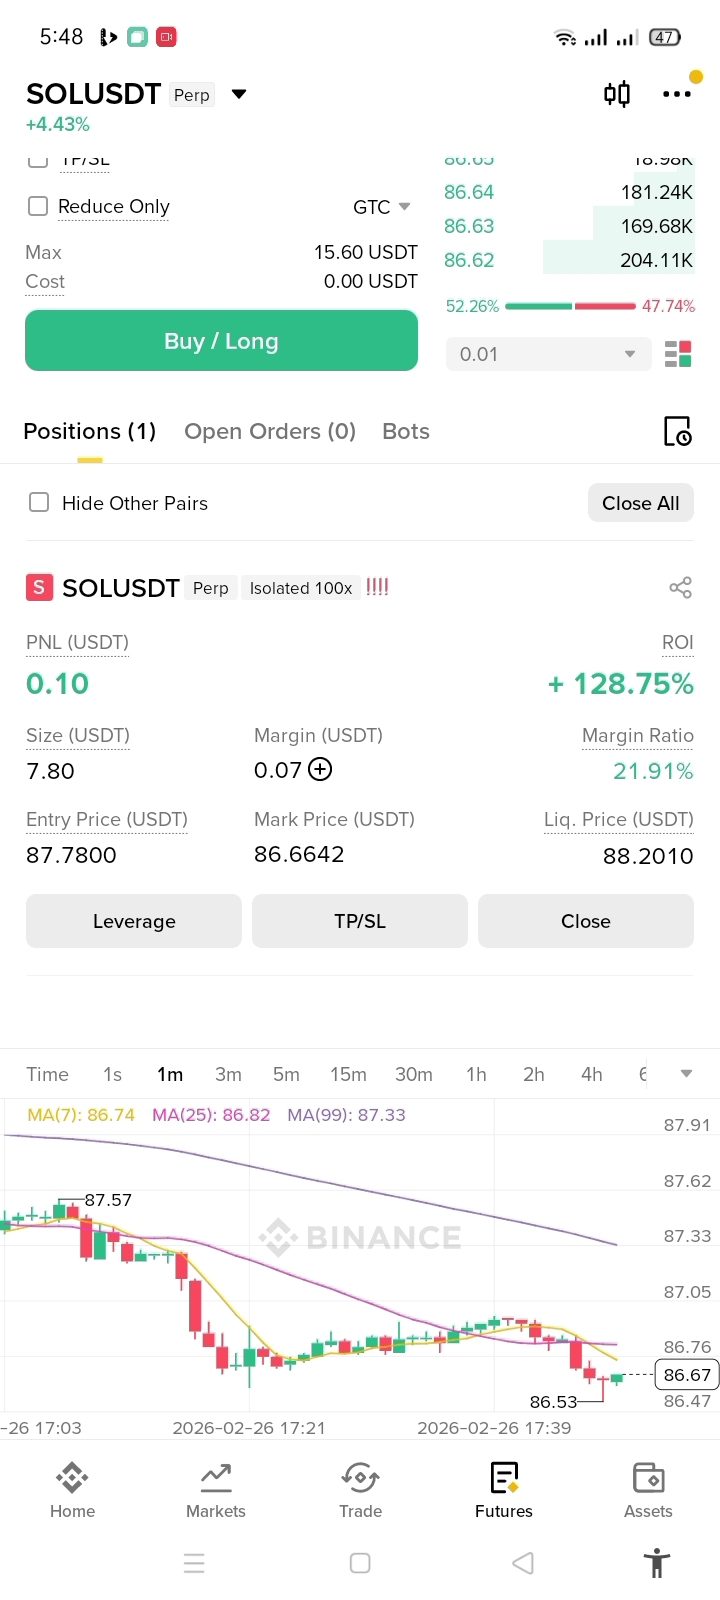Open Home in bottom navigation

72,1491
